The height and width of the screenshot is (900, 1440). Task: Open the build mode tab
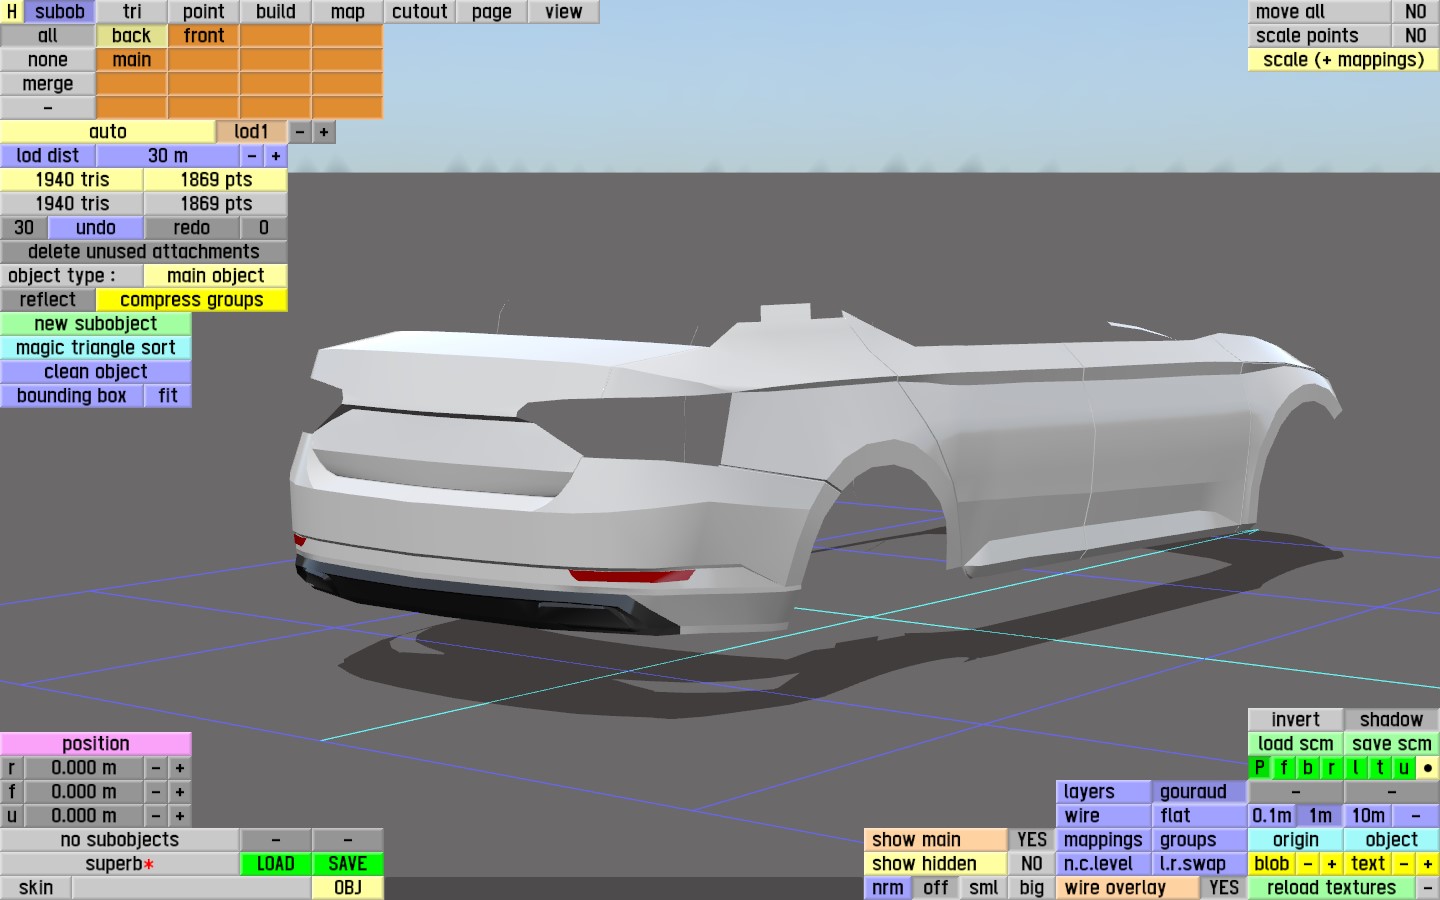(x=276, y=12)
